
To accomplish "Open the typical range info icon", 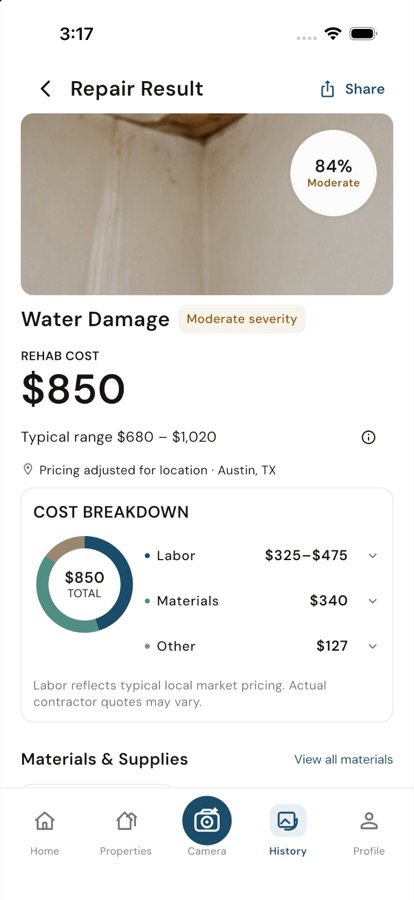I will [369, 437].
